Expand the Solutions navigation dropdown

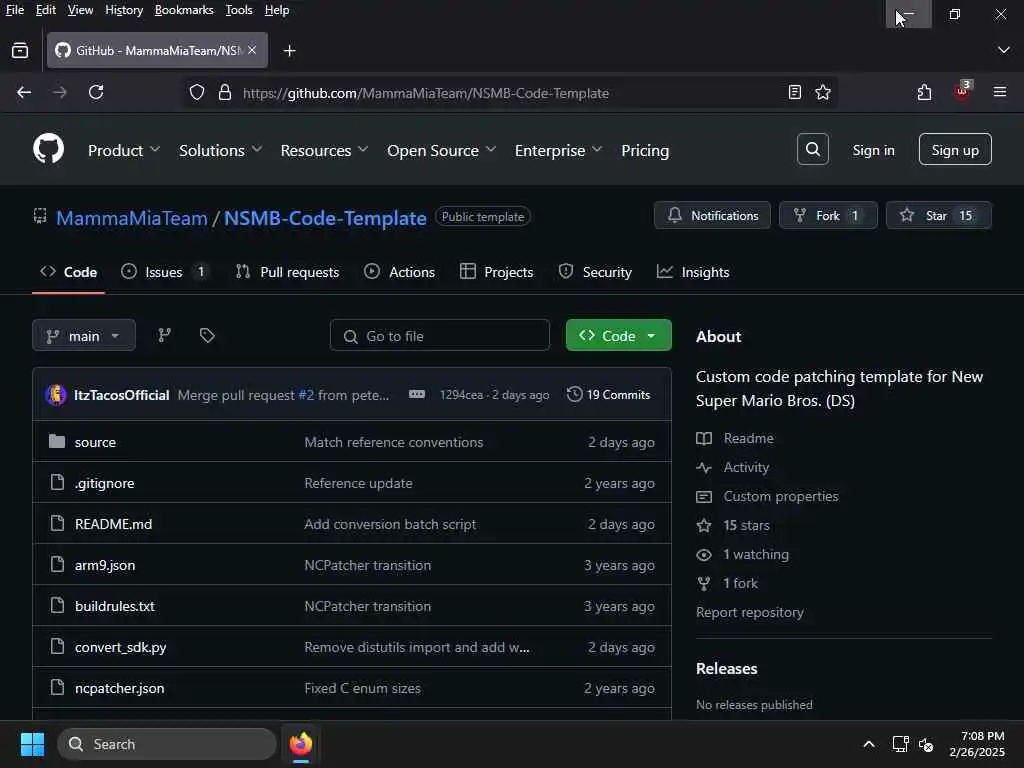coord(220,150)
